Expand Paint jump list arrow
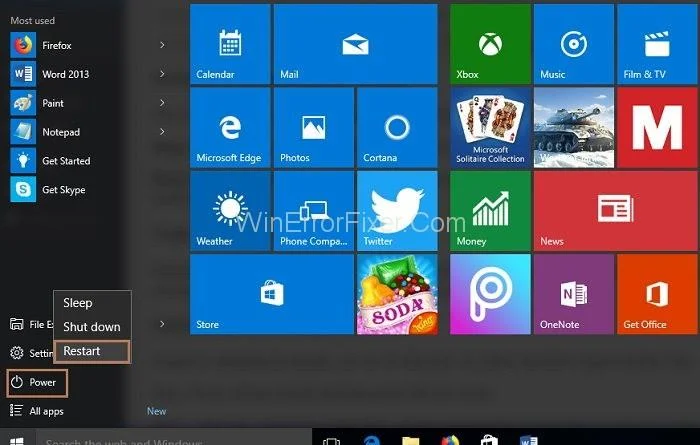 [x=162, y=103]
